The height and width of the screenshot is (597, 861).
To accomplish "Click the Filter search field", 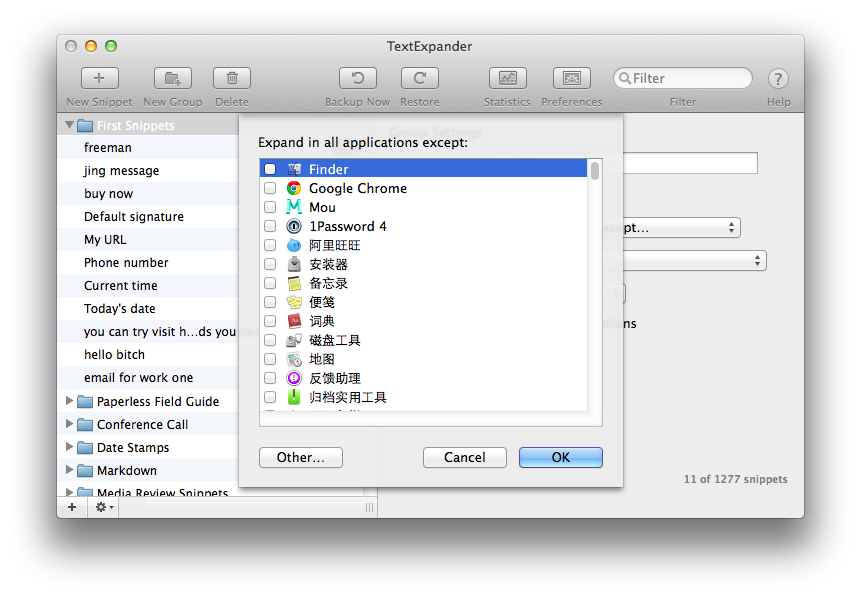I will [x=683, y=79].
